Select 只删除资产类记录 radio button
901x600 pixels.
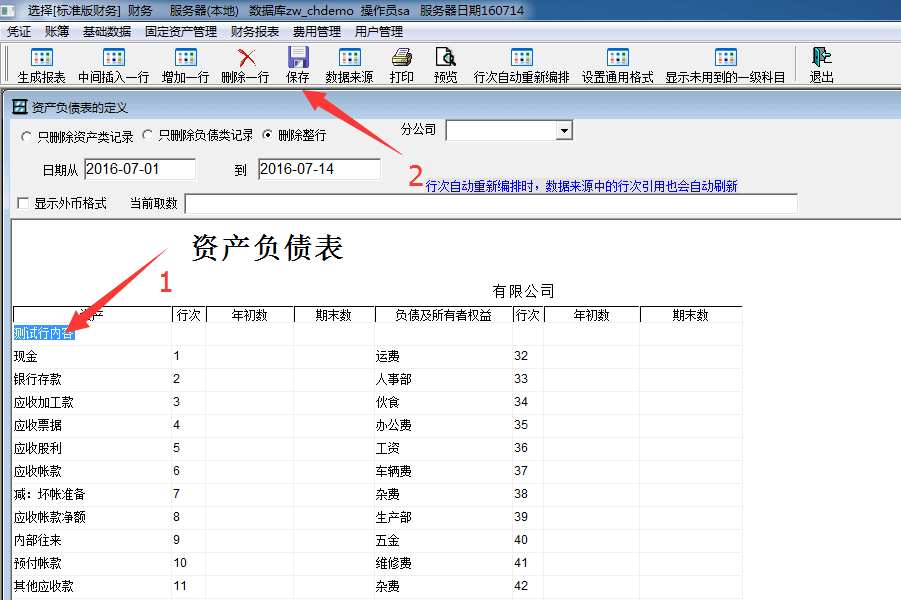pyautogui.click(x=26, y=136)
